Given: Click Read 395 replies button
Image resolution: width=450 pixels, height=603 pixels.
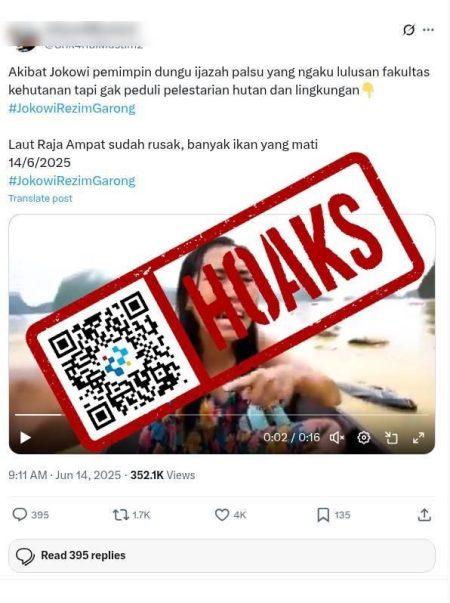Looking at the screenshot, I should tap(222, 556).
